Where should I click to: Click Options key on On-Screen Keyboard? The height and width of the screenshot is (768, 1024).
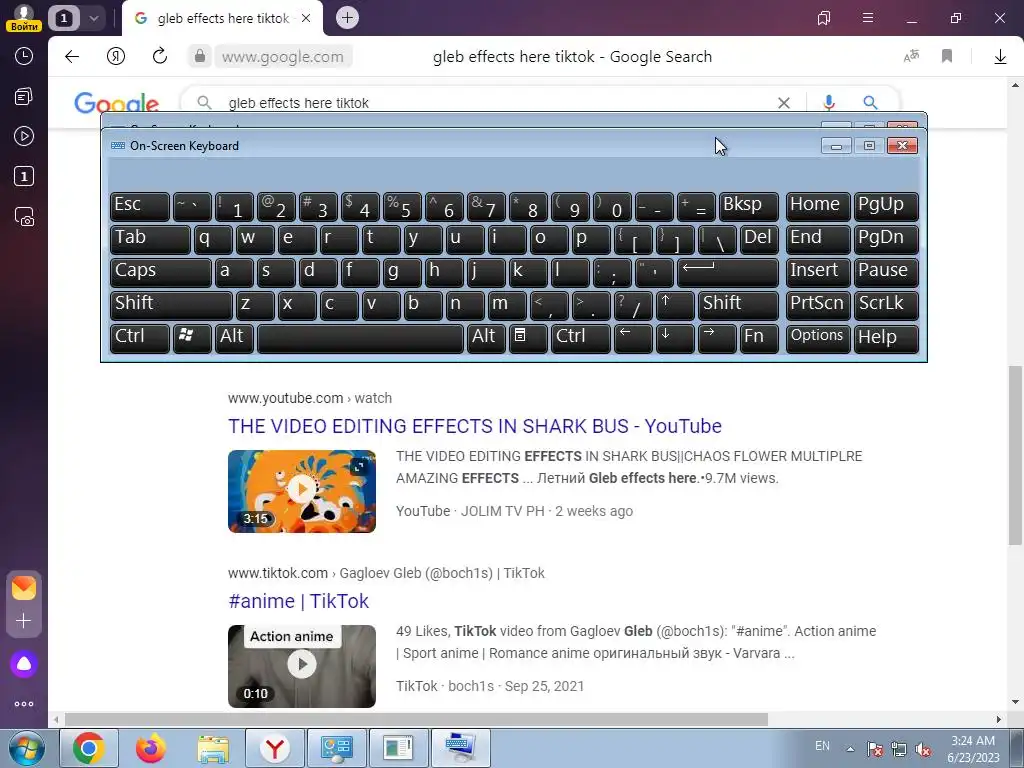(818, 338)
